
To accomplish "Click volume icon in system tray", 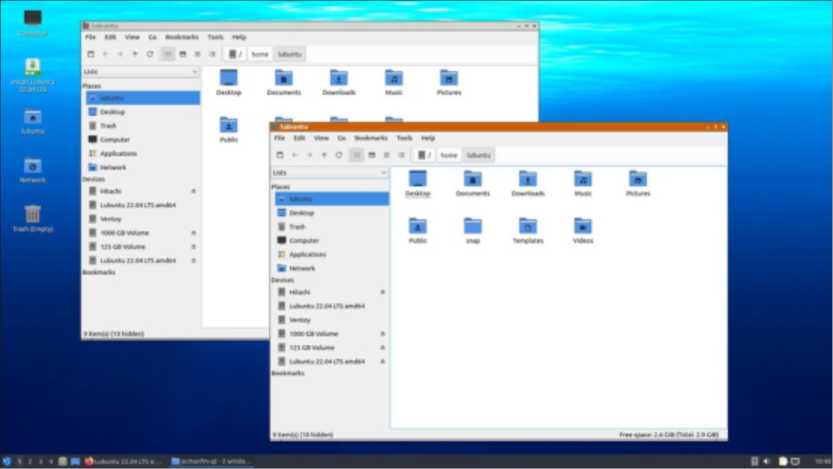I will click(766, 461).
